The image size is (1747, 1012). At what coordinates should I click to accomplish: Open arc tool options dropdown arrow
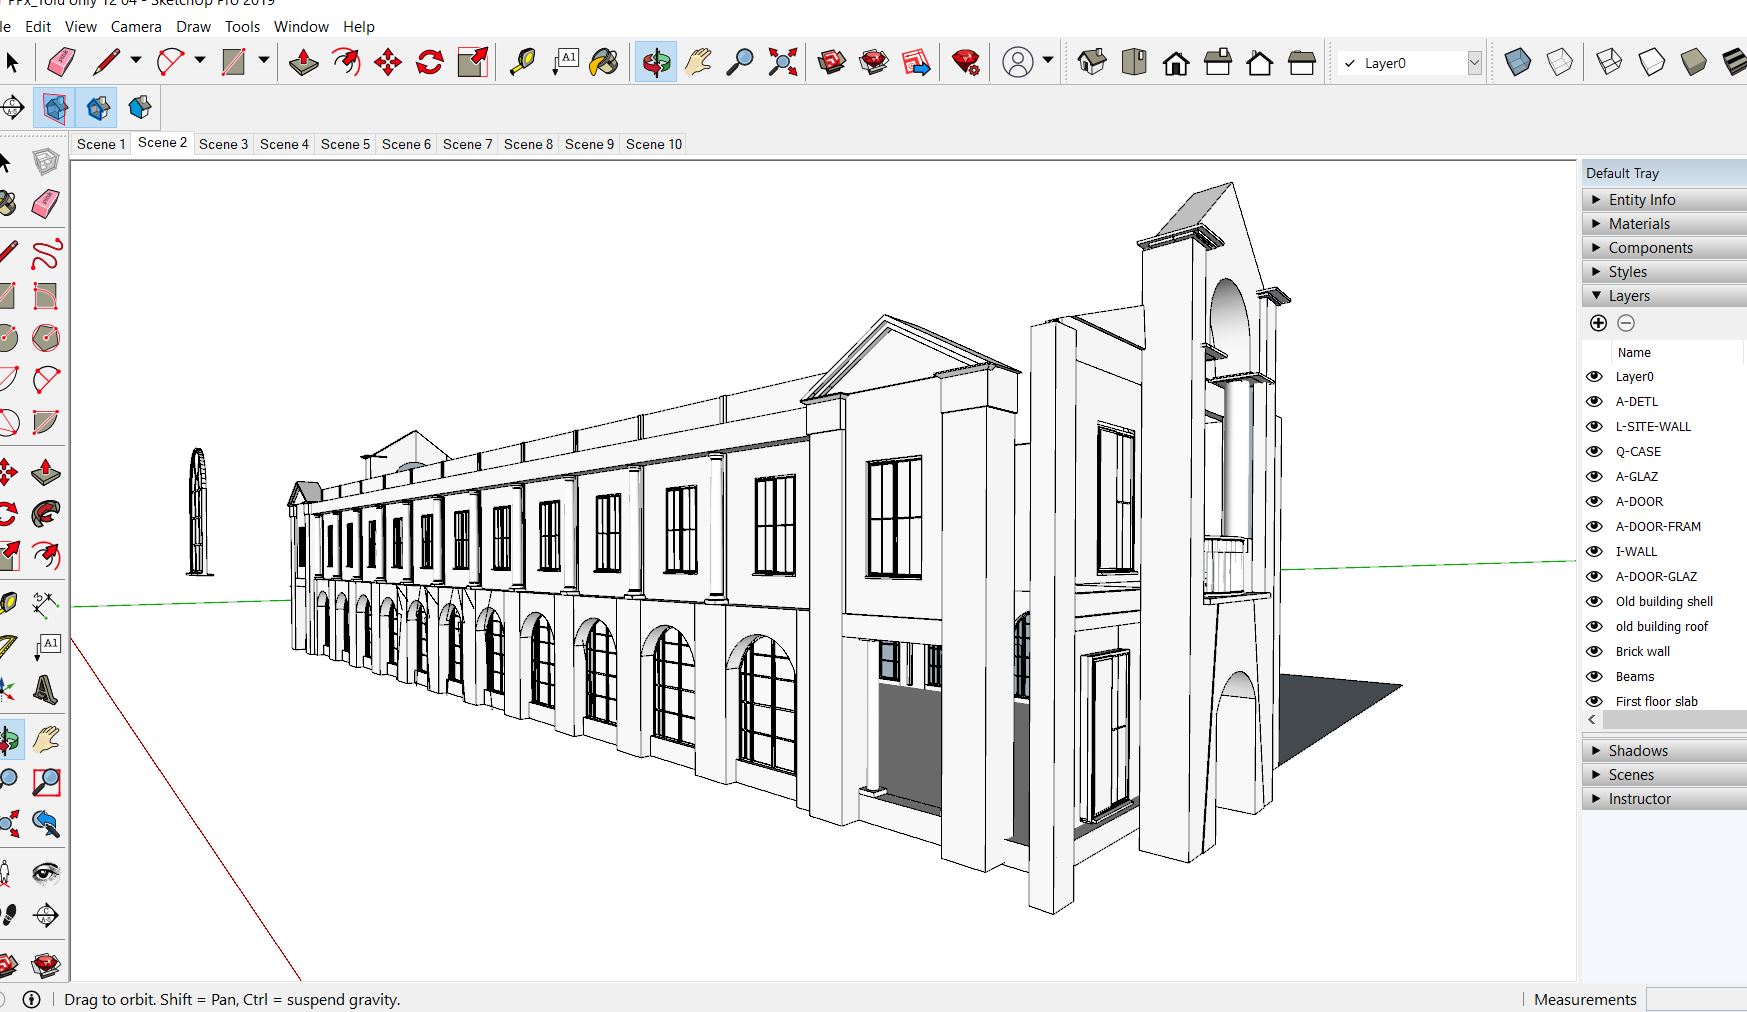coord(200,61)
